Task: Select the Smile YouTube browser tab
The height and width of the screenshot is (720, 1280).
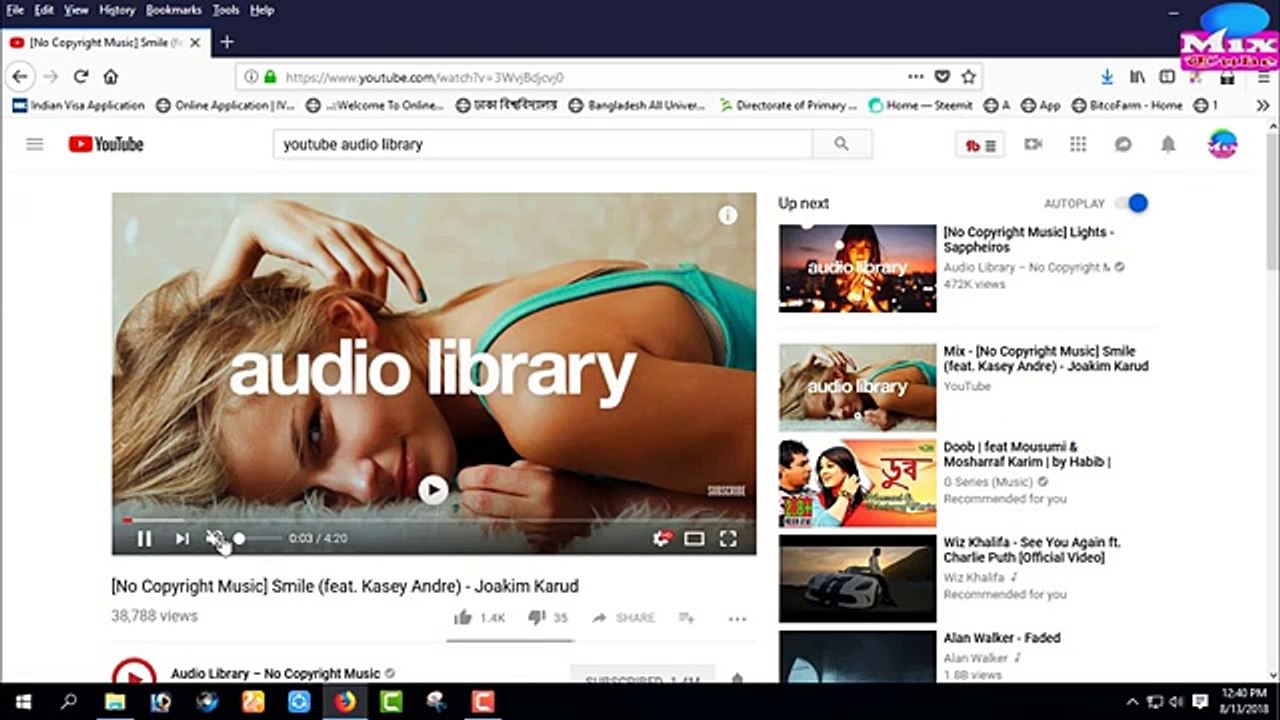Action: pyautogui.click(x=105, y=43)
